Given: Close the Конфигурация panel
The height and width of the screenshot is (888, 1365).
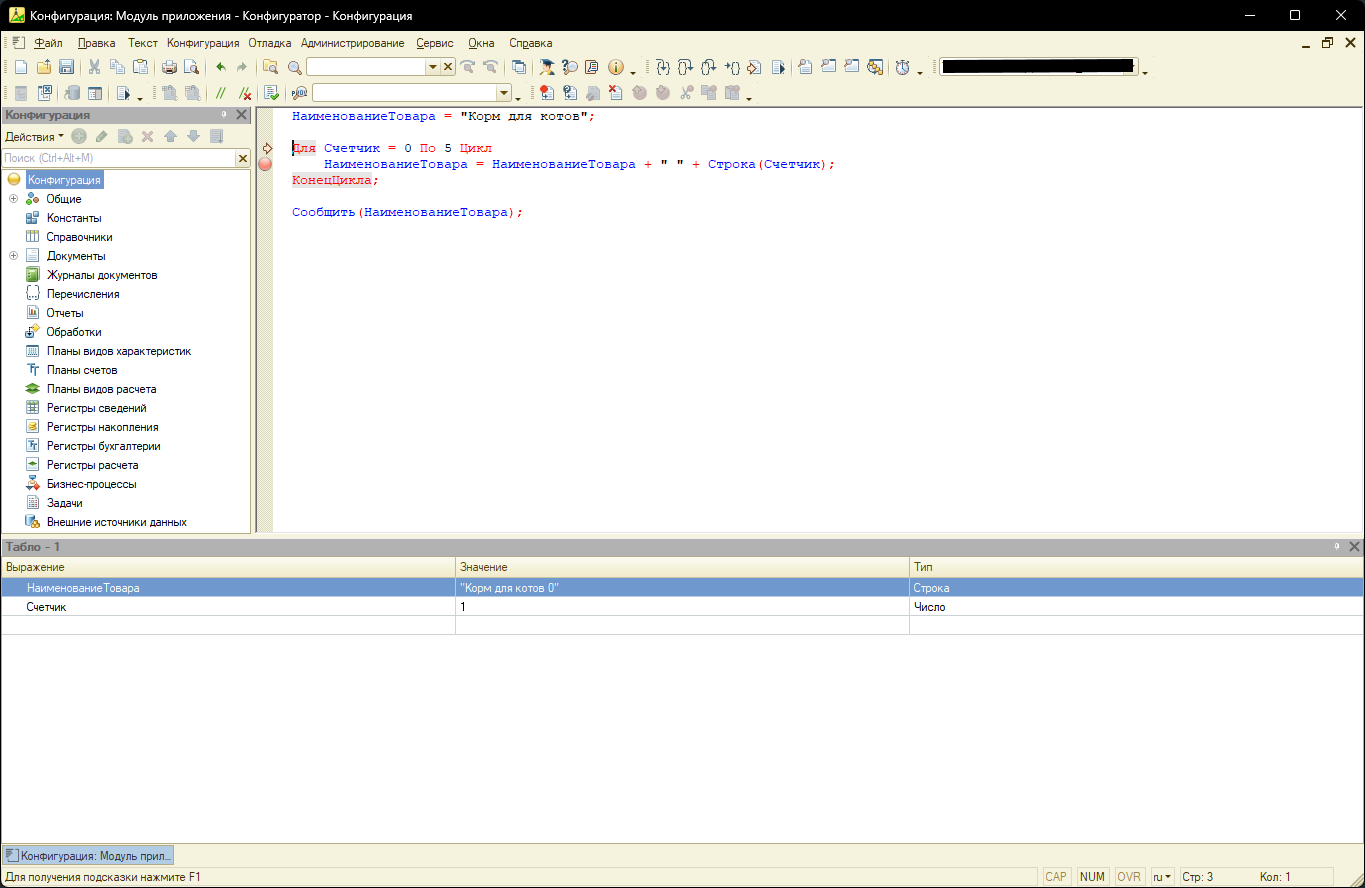Looking at the screenshot, I should tap(241, 115).
